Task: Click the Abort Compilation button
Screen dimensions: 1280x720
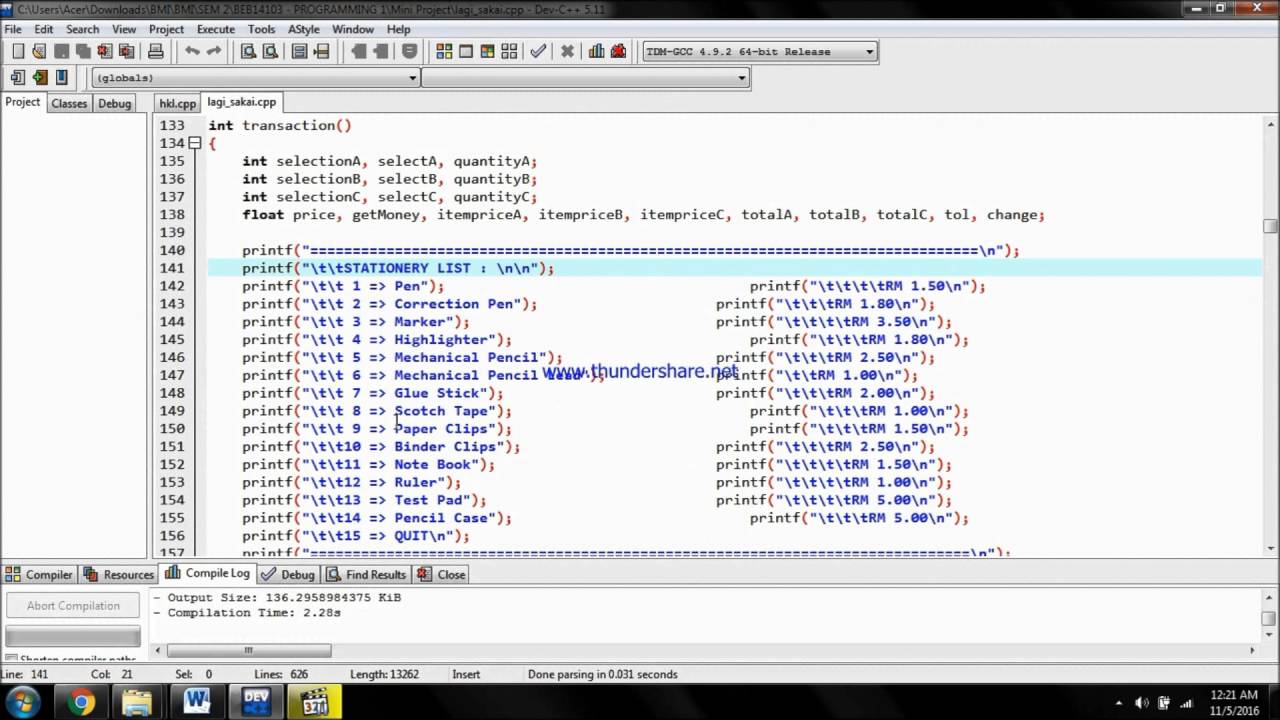Action: click(x=73, y=605)
